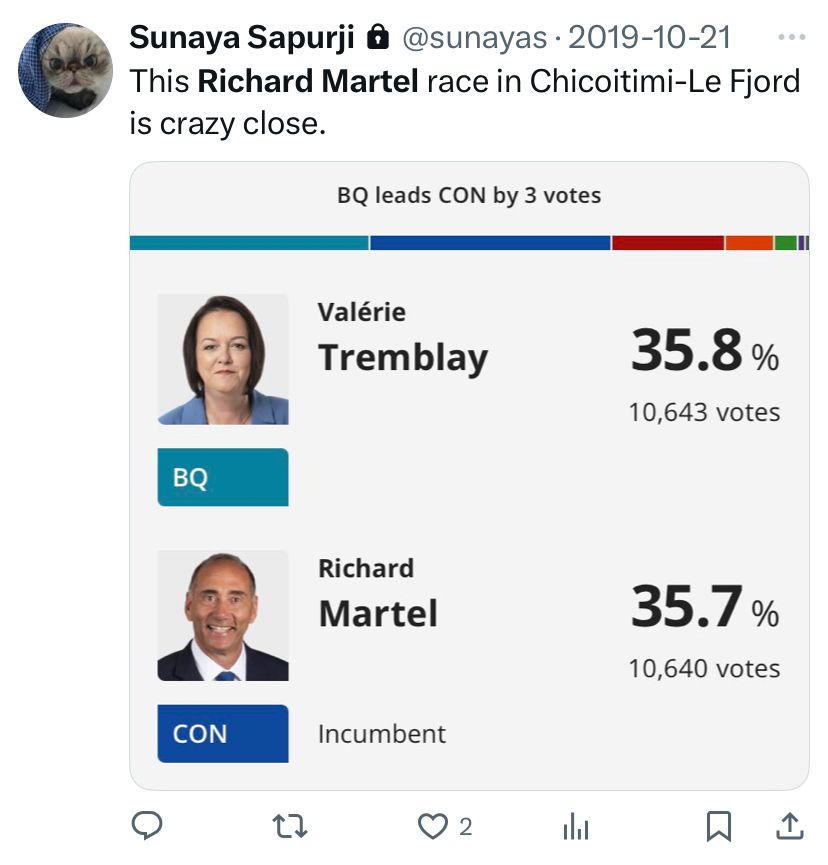The width and height of the screenshot is (828, 865).
Task: Like the tweet with heart icon
Action: pyautogui.click(x=432, y=825)
